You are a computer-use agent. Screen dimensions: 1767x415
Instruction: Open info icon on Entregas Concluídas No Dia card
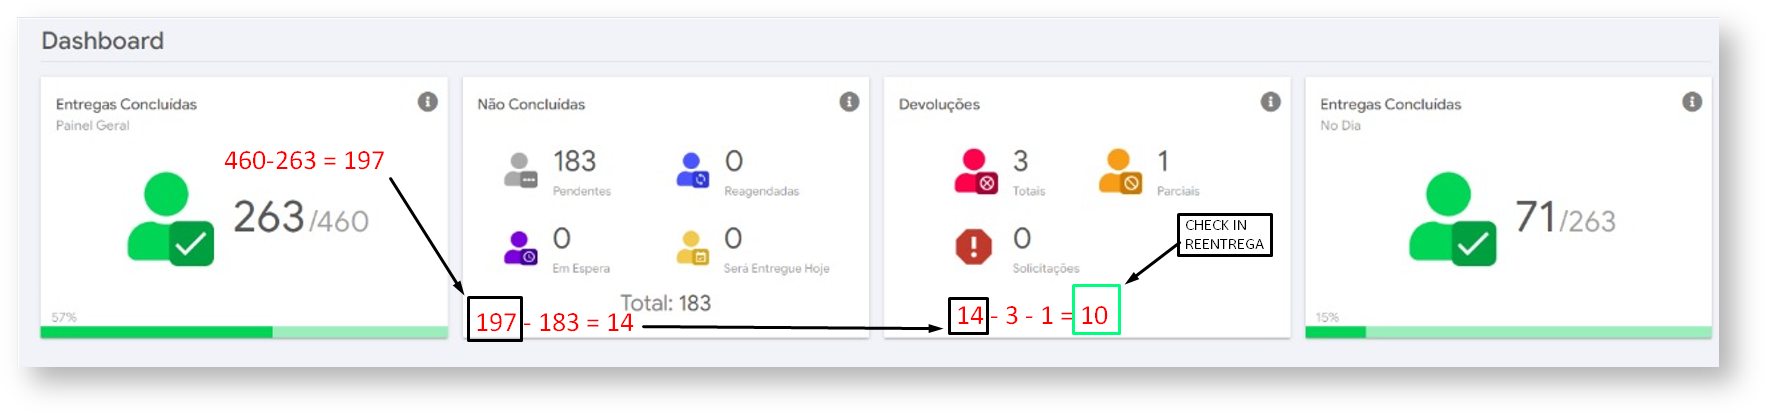(1692, 102)
